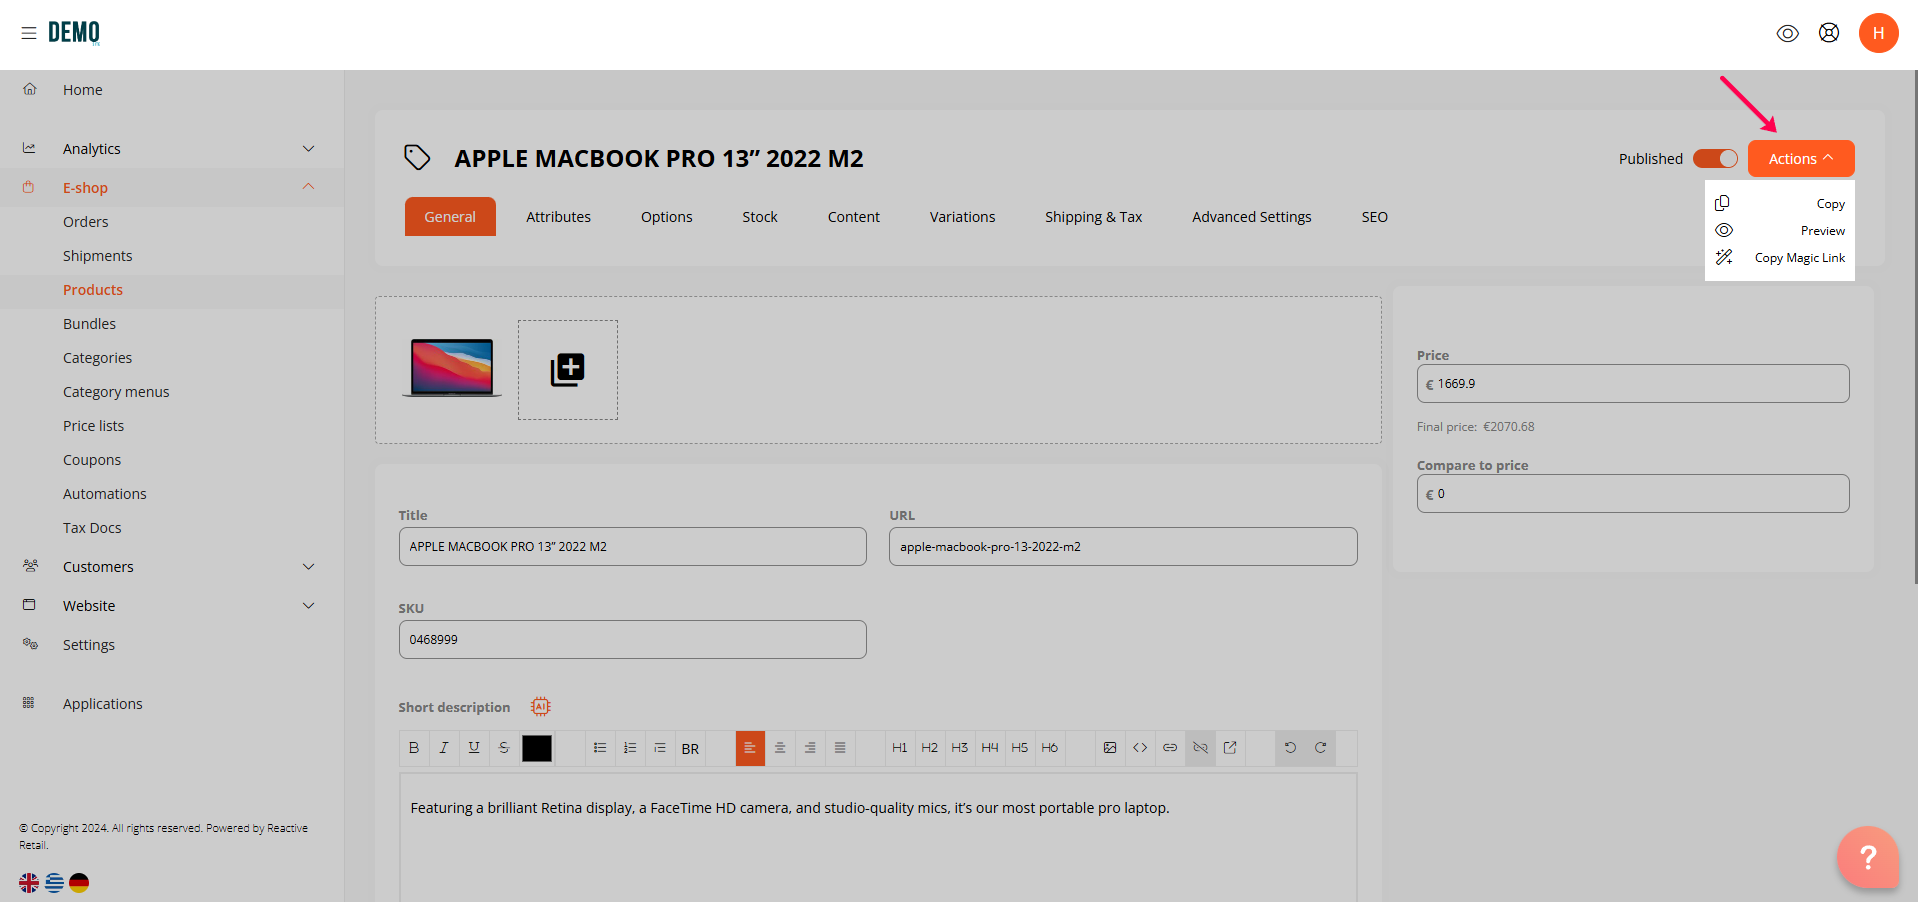Toggle italic formatting
The image size is (1918, 902).
pyautogui.click(x=444, y=748)
